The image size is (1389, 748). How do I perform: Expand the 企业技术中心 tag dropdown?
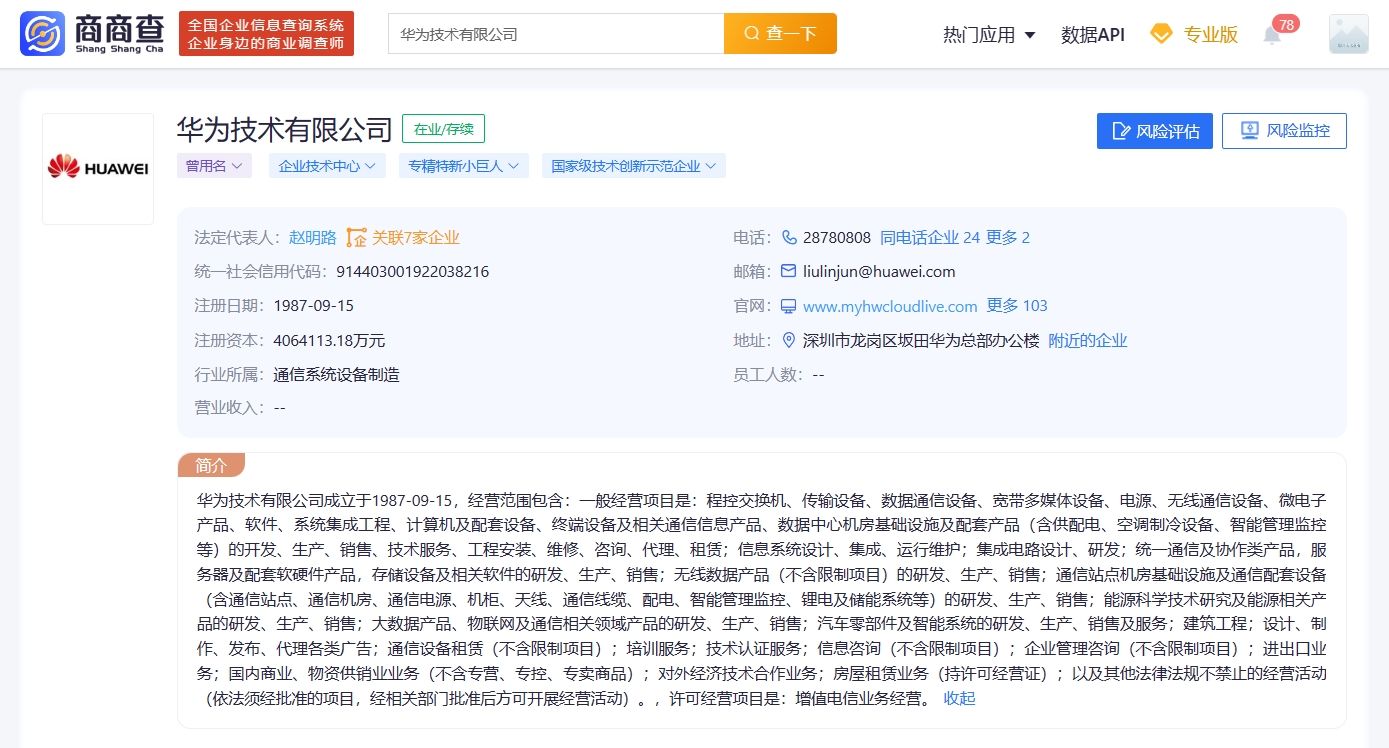tap(327, 166)
